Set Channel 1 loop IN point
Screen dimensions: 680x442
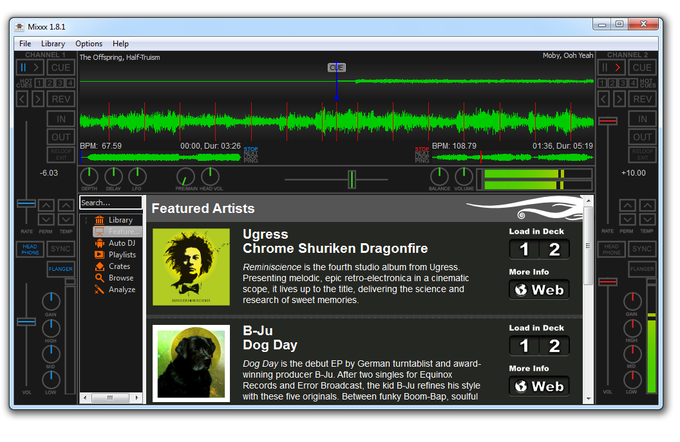point(61,119)
